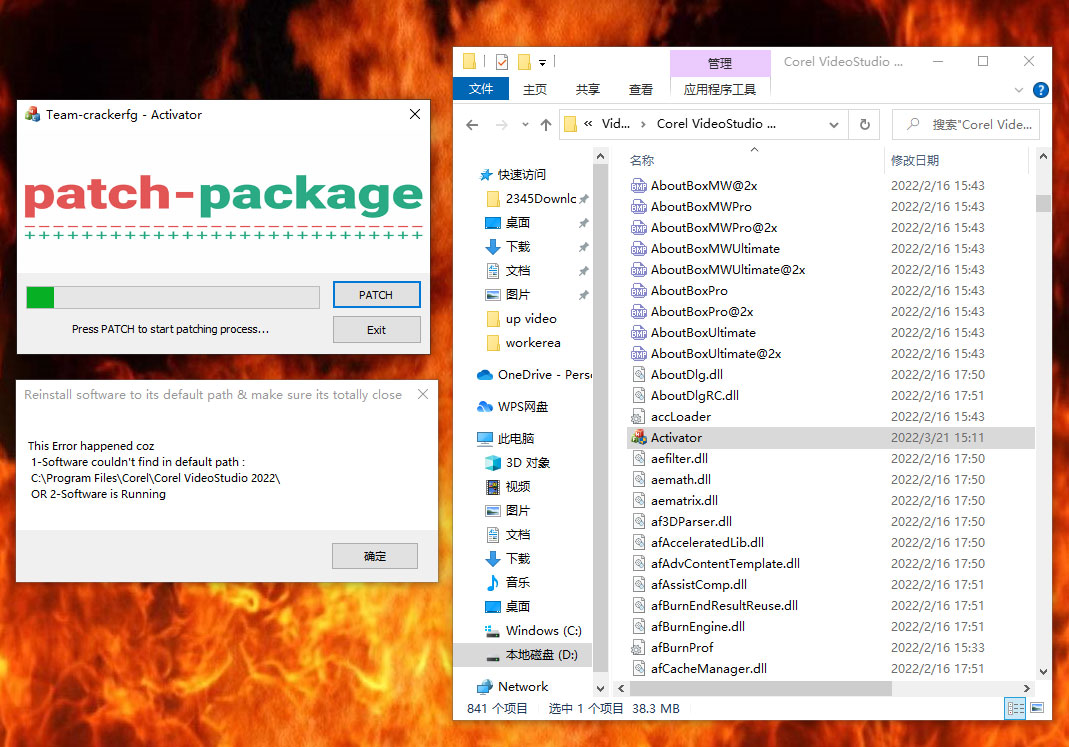Select the AboutBoxPro file icon
The image size is (1069, 747).
tap(639, 290)
